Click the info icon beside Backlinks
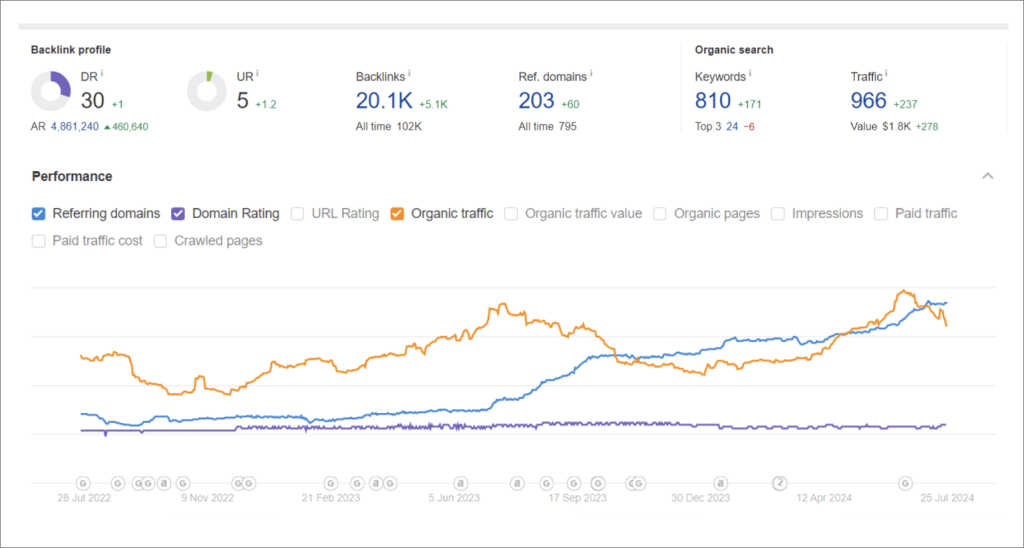Screen dimensions: 1024x548 (x=411, y=73)
